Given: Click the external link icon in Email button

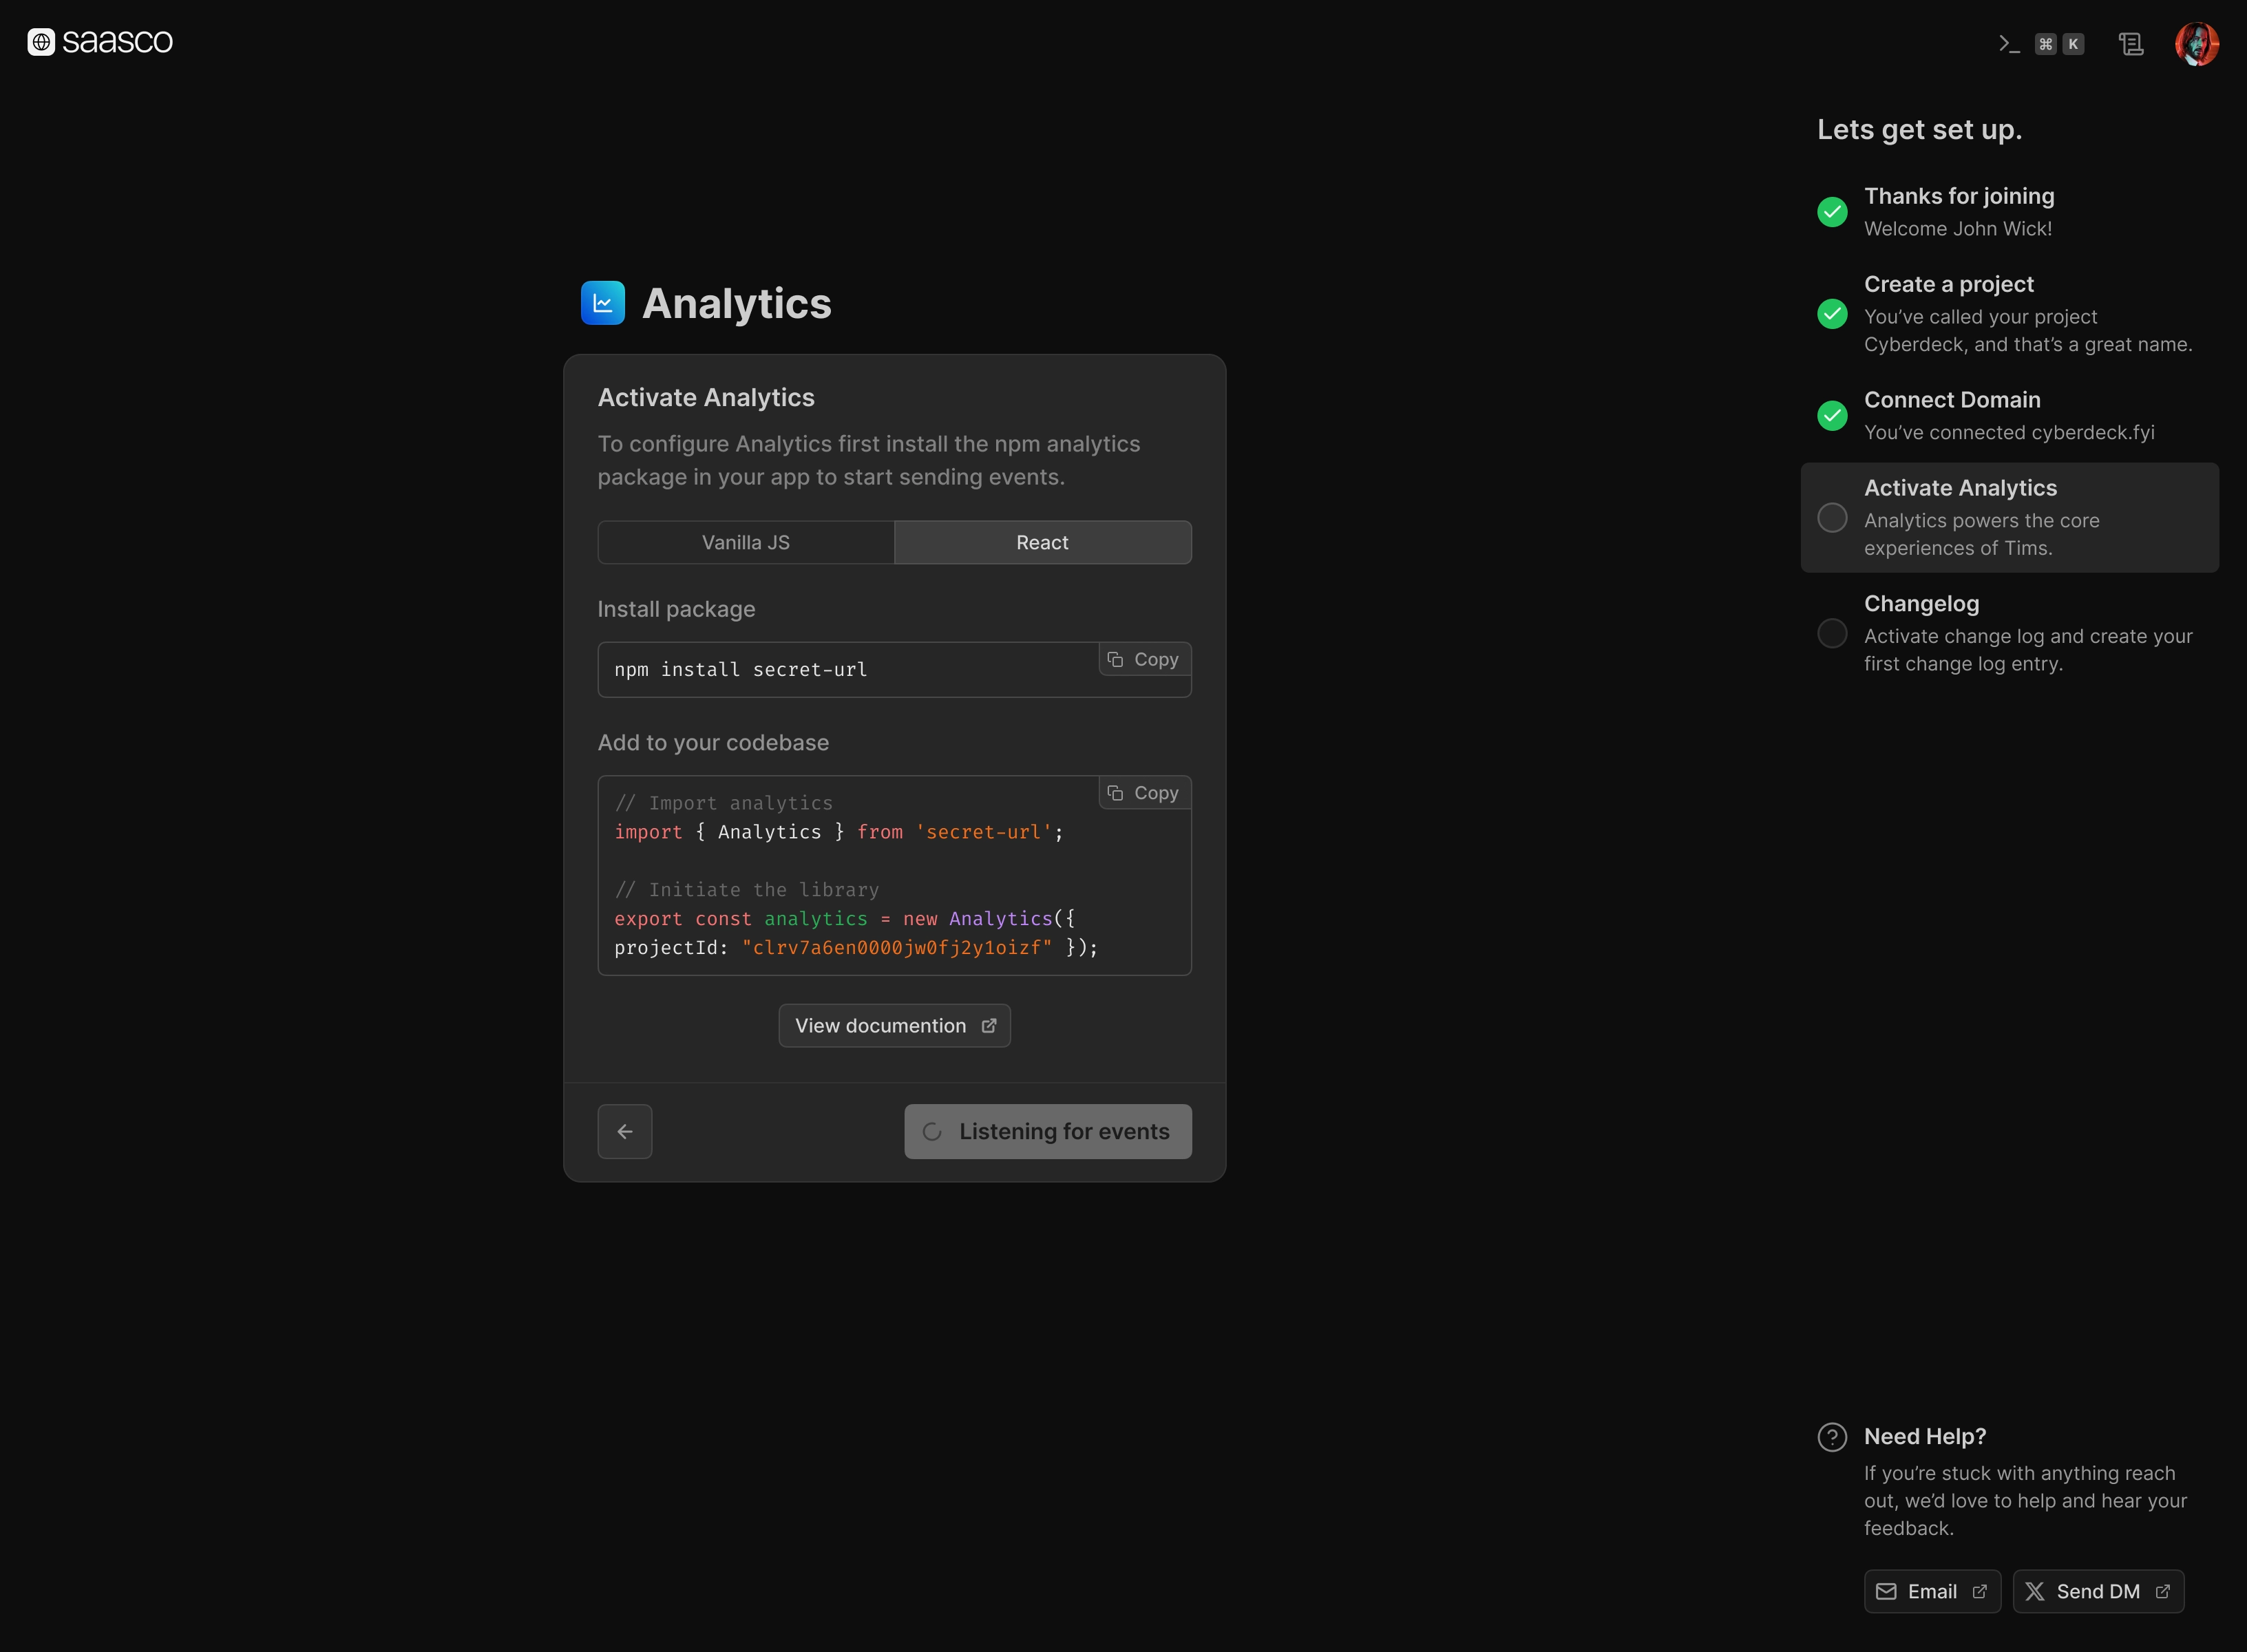Looking at the screenshot, I should (1979, 1592).
